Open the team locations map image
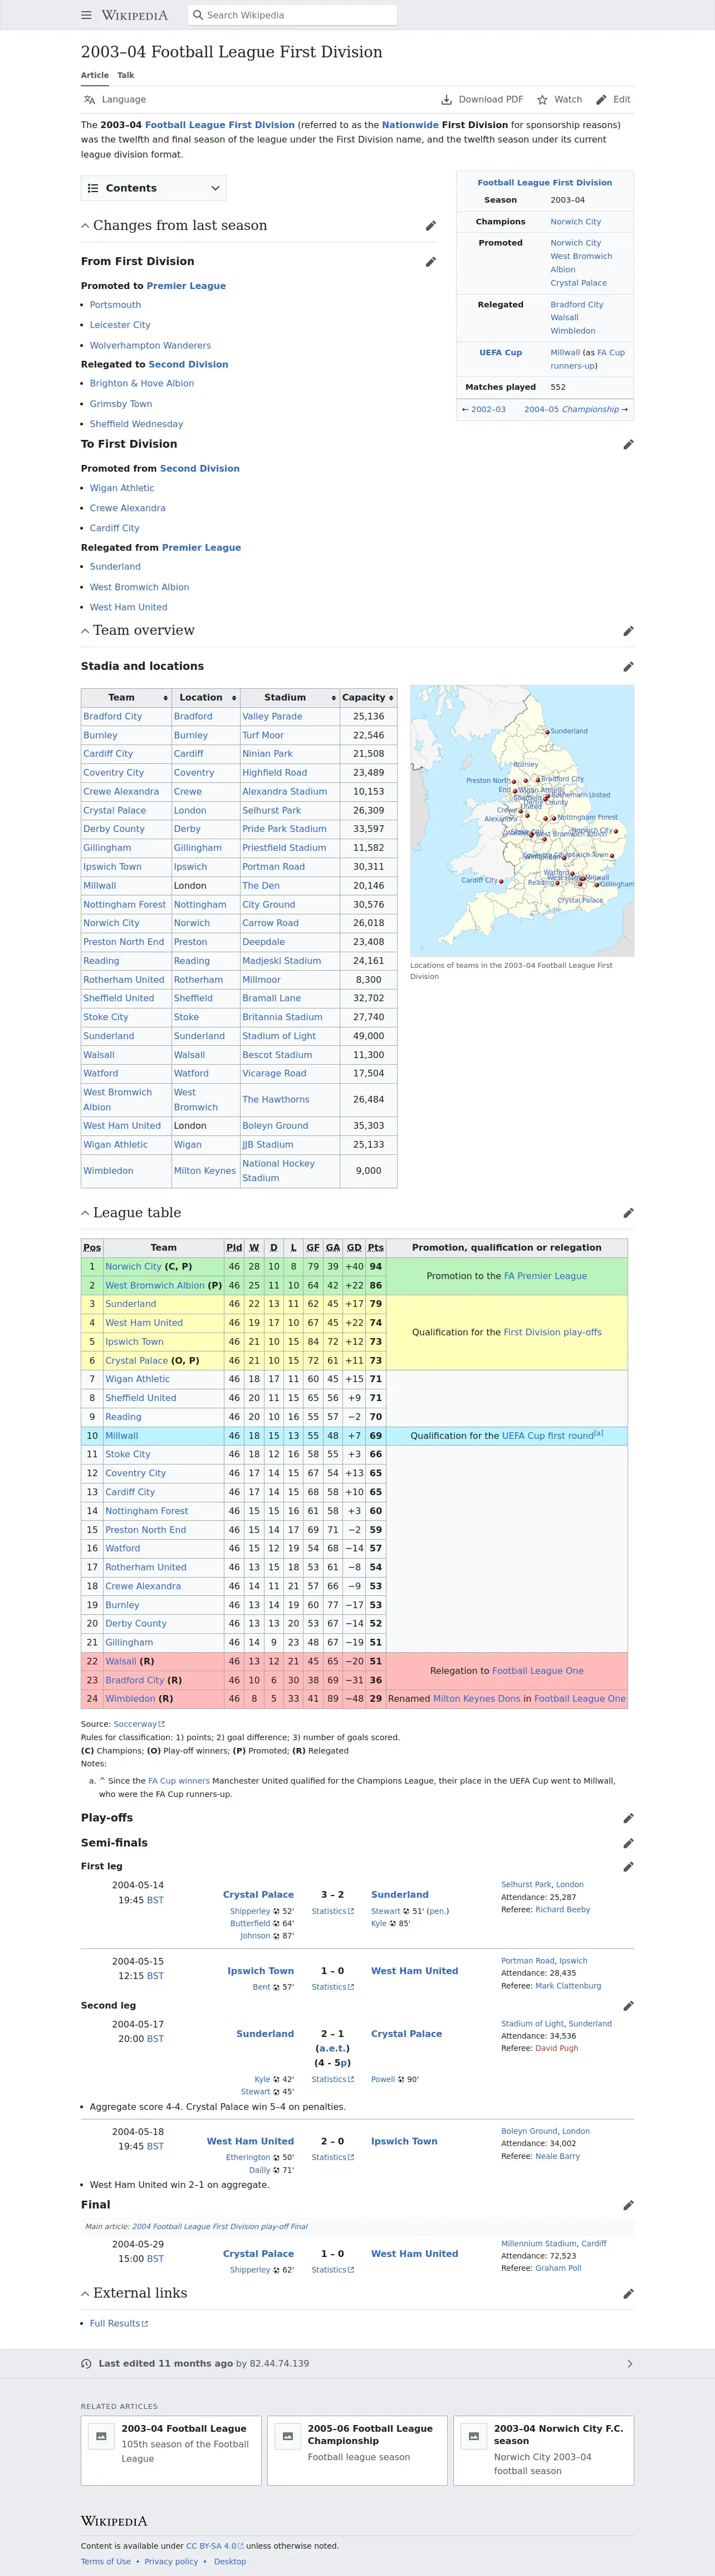The height and width of the screenshot is (2576, 715). tap(522, 821)
